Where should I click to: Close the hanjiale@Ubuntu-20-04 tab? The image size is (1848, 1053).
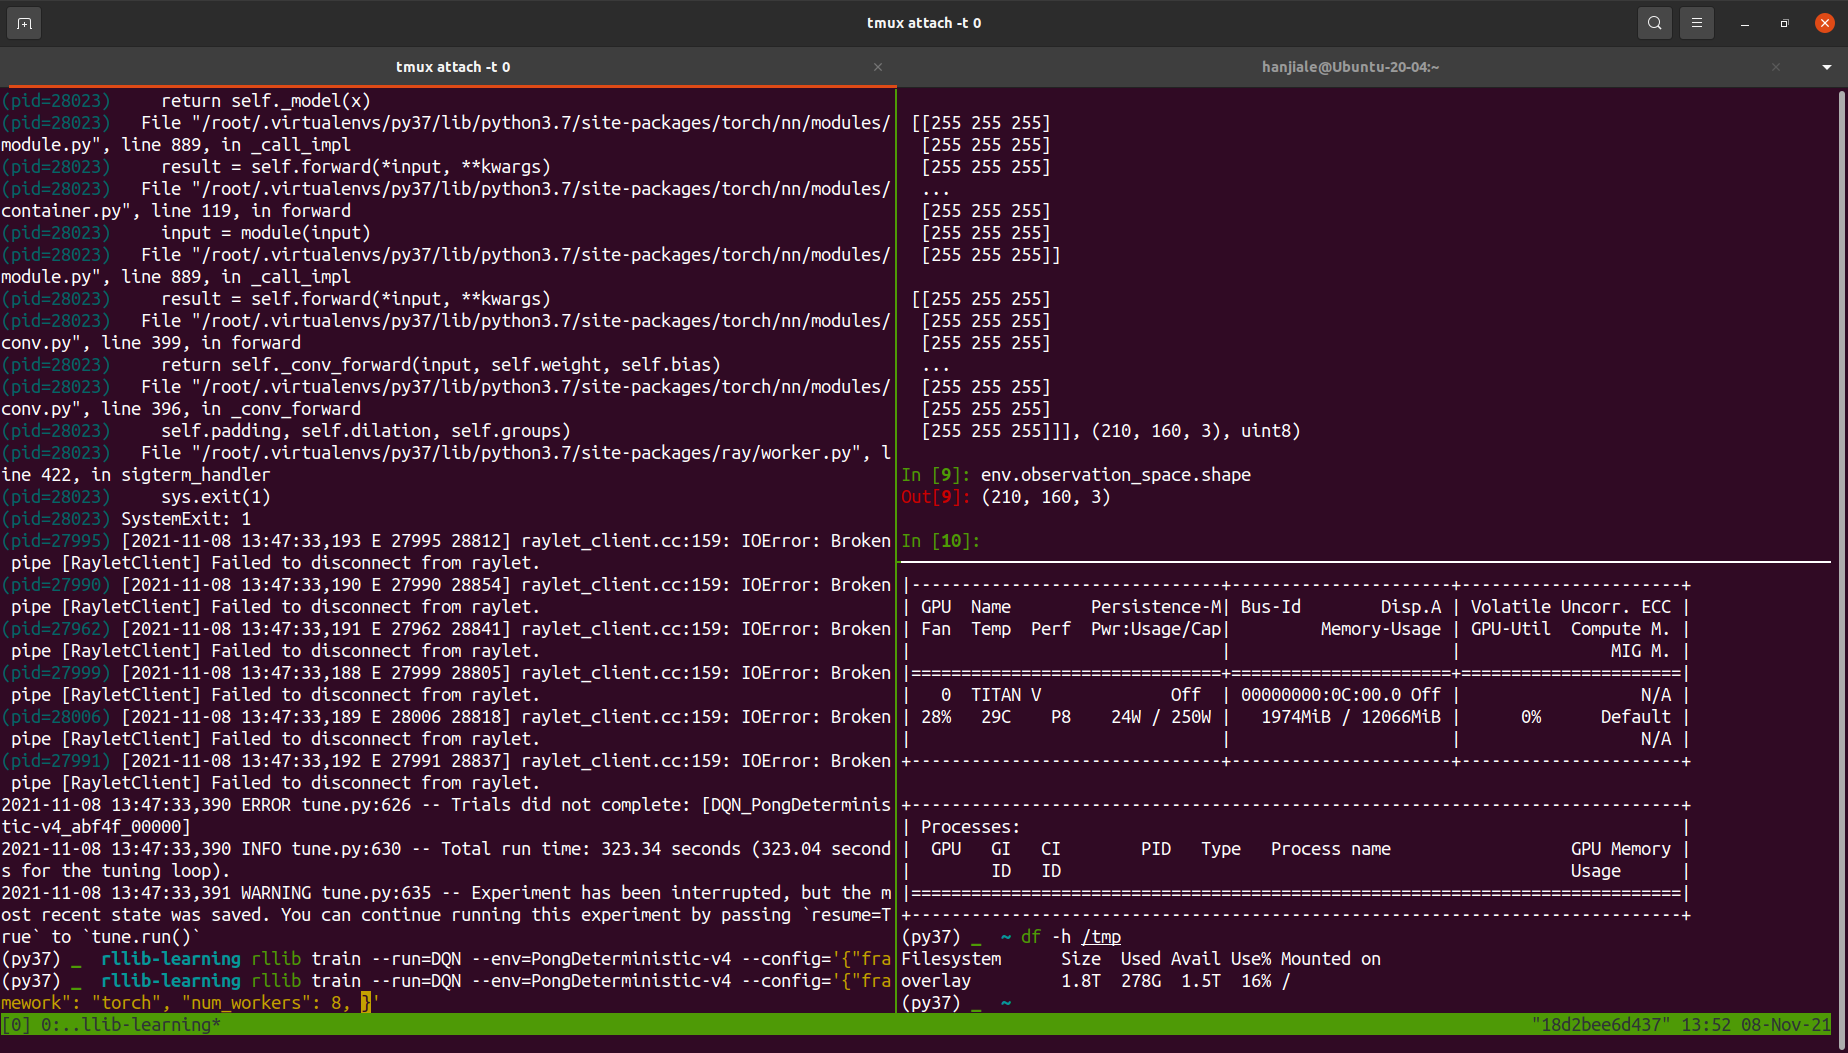[x=1776, y=67]
